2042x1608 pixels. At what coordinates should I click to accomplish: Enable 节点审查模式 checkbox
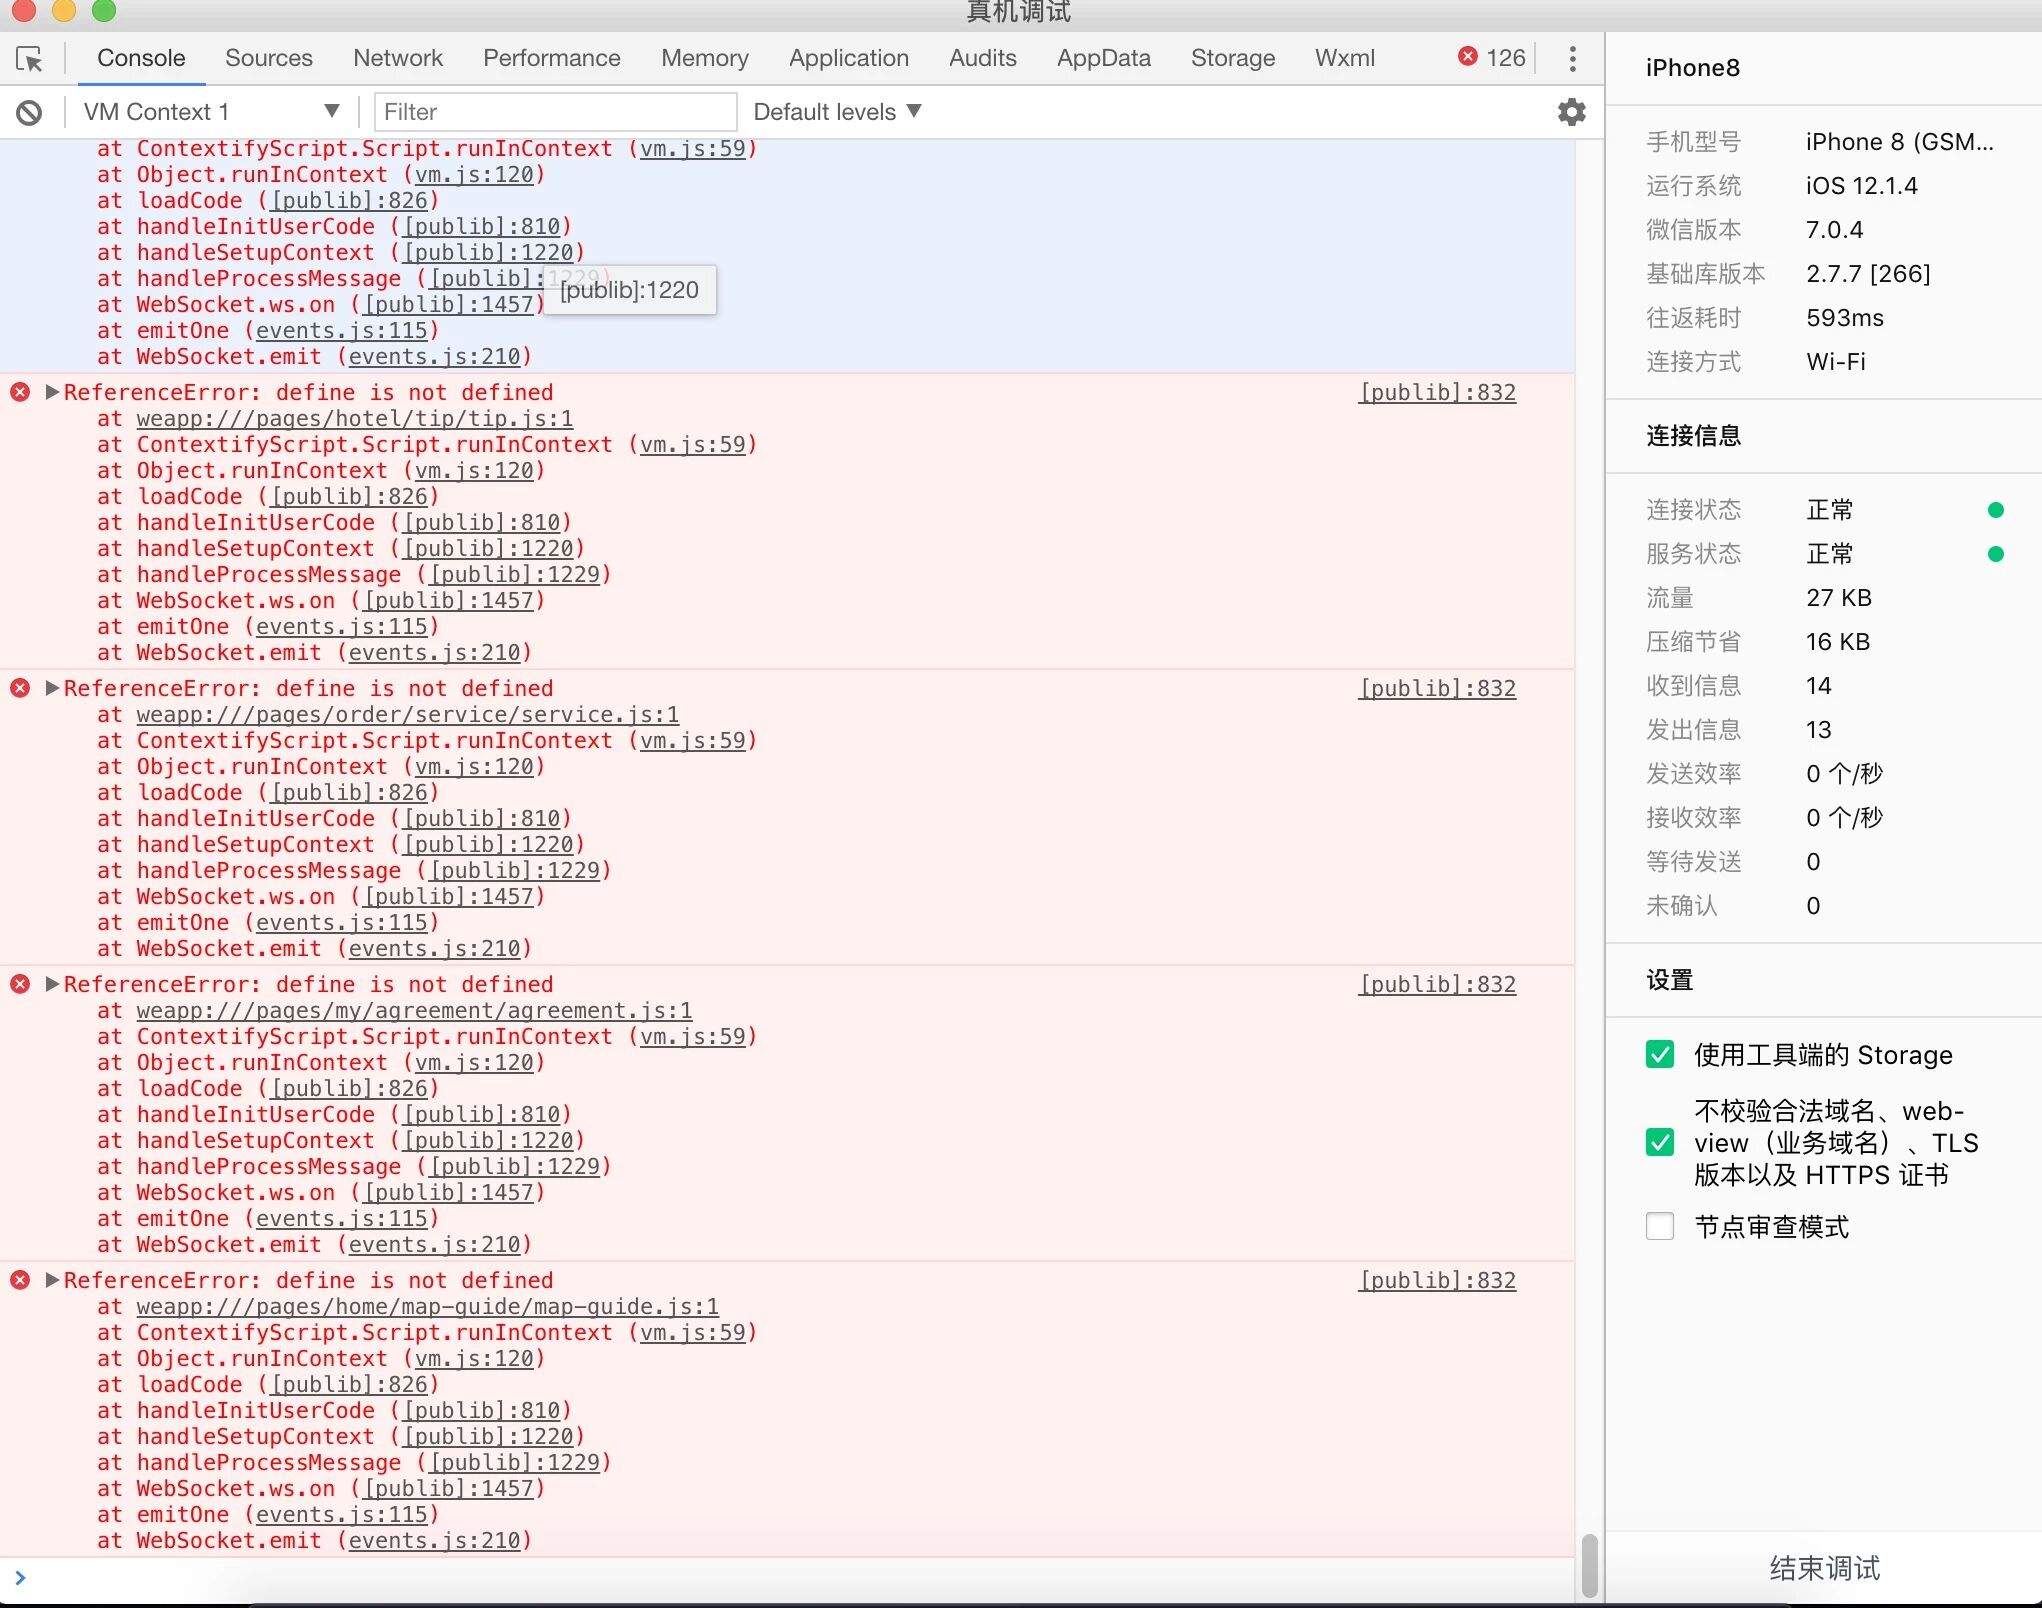click(1660, 1227)
